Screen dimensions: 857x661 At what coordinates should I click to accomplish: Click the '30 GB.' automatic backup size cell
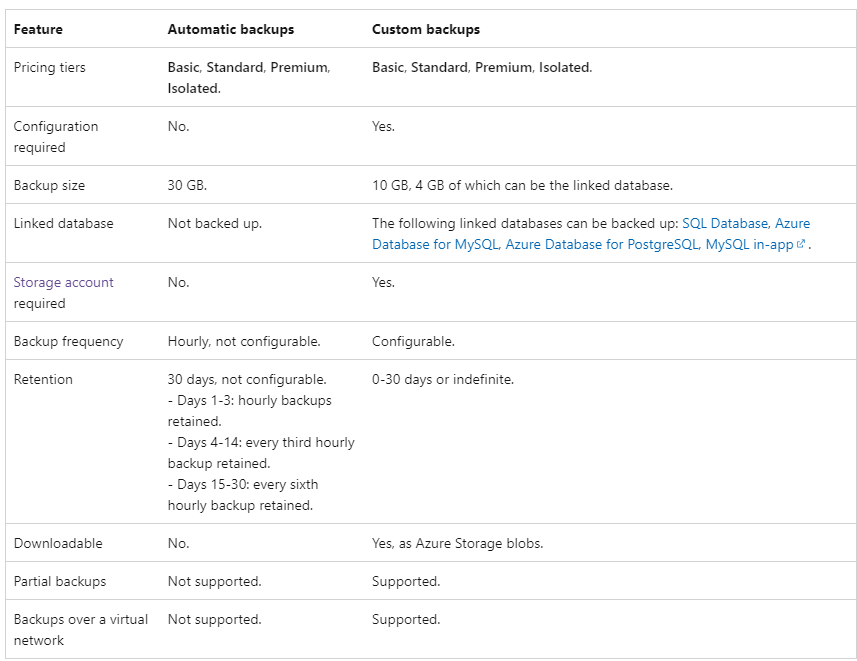tap(187, 185)
